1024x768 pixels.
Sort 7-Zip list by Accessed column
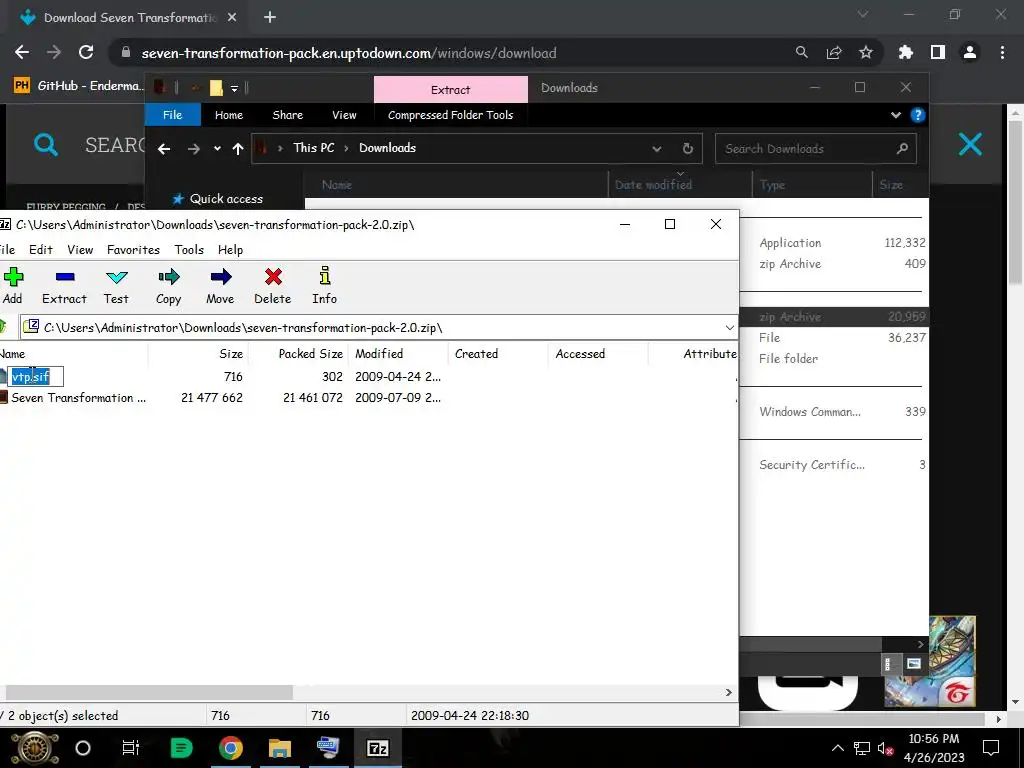tap(599, 354)
